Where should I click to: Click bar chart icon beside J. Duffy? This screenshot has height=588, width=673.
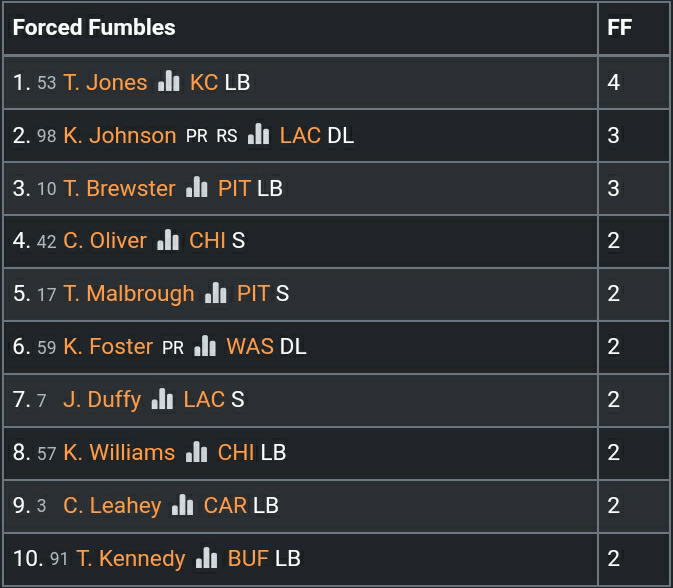click(162, 399)
